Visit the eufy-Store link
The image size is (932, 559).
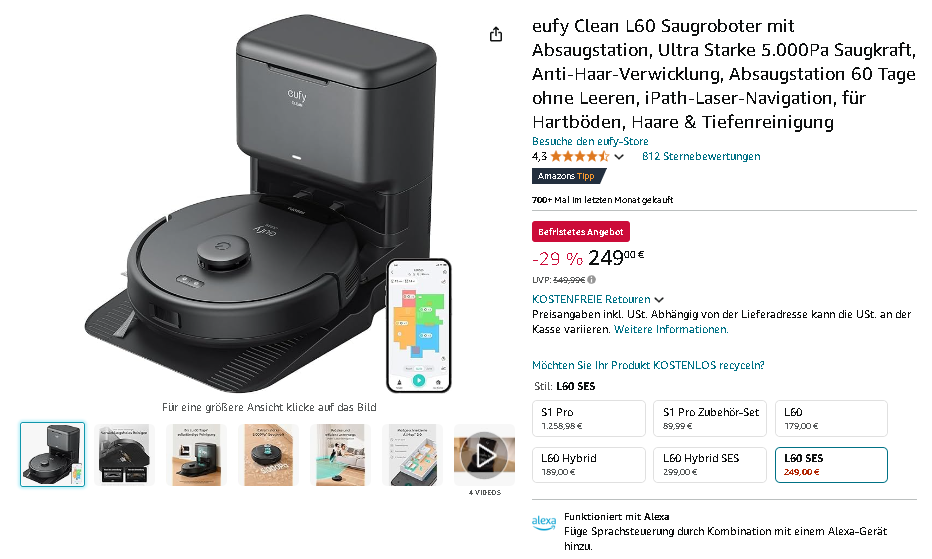(x=590, y=141)
